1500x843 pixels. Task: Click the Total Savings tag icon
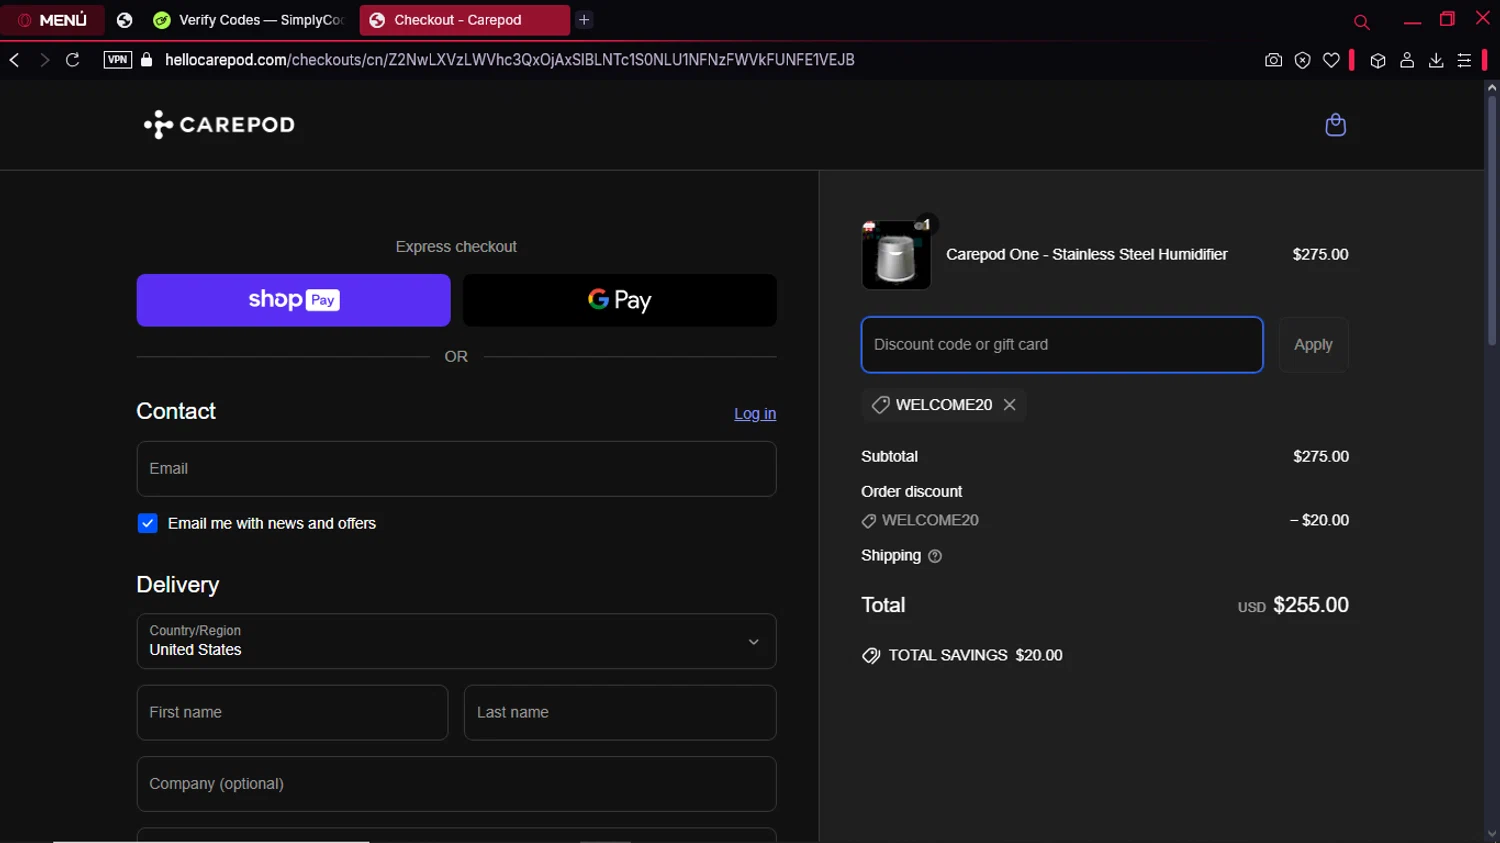pos(871,656)
